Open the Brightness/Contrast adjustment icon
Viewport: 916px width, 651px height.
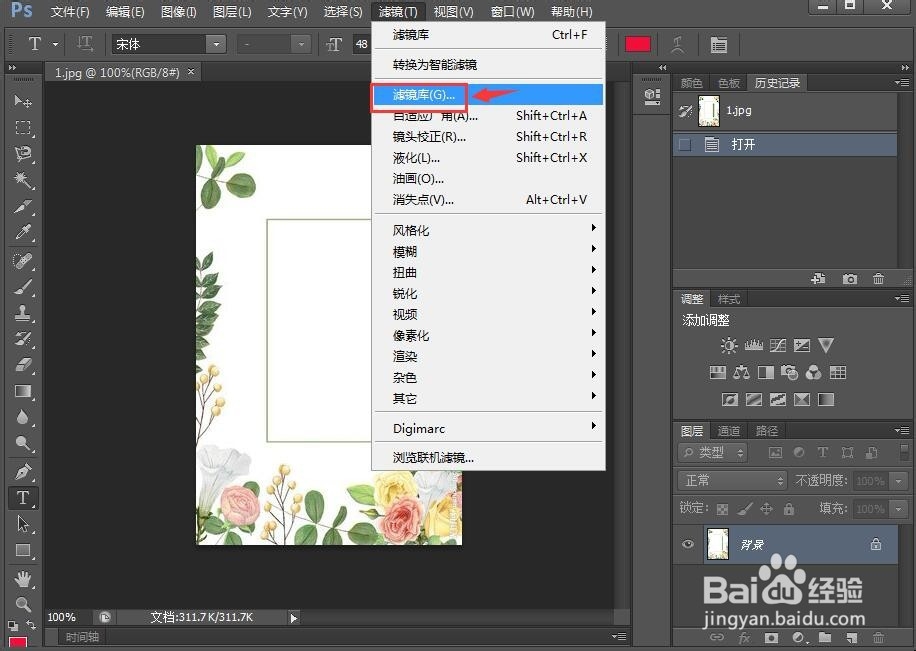pos(728,345)
